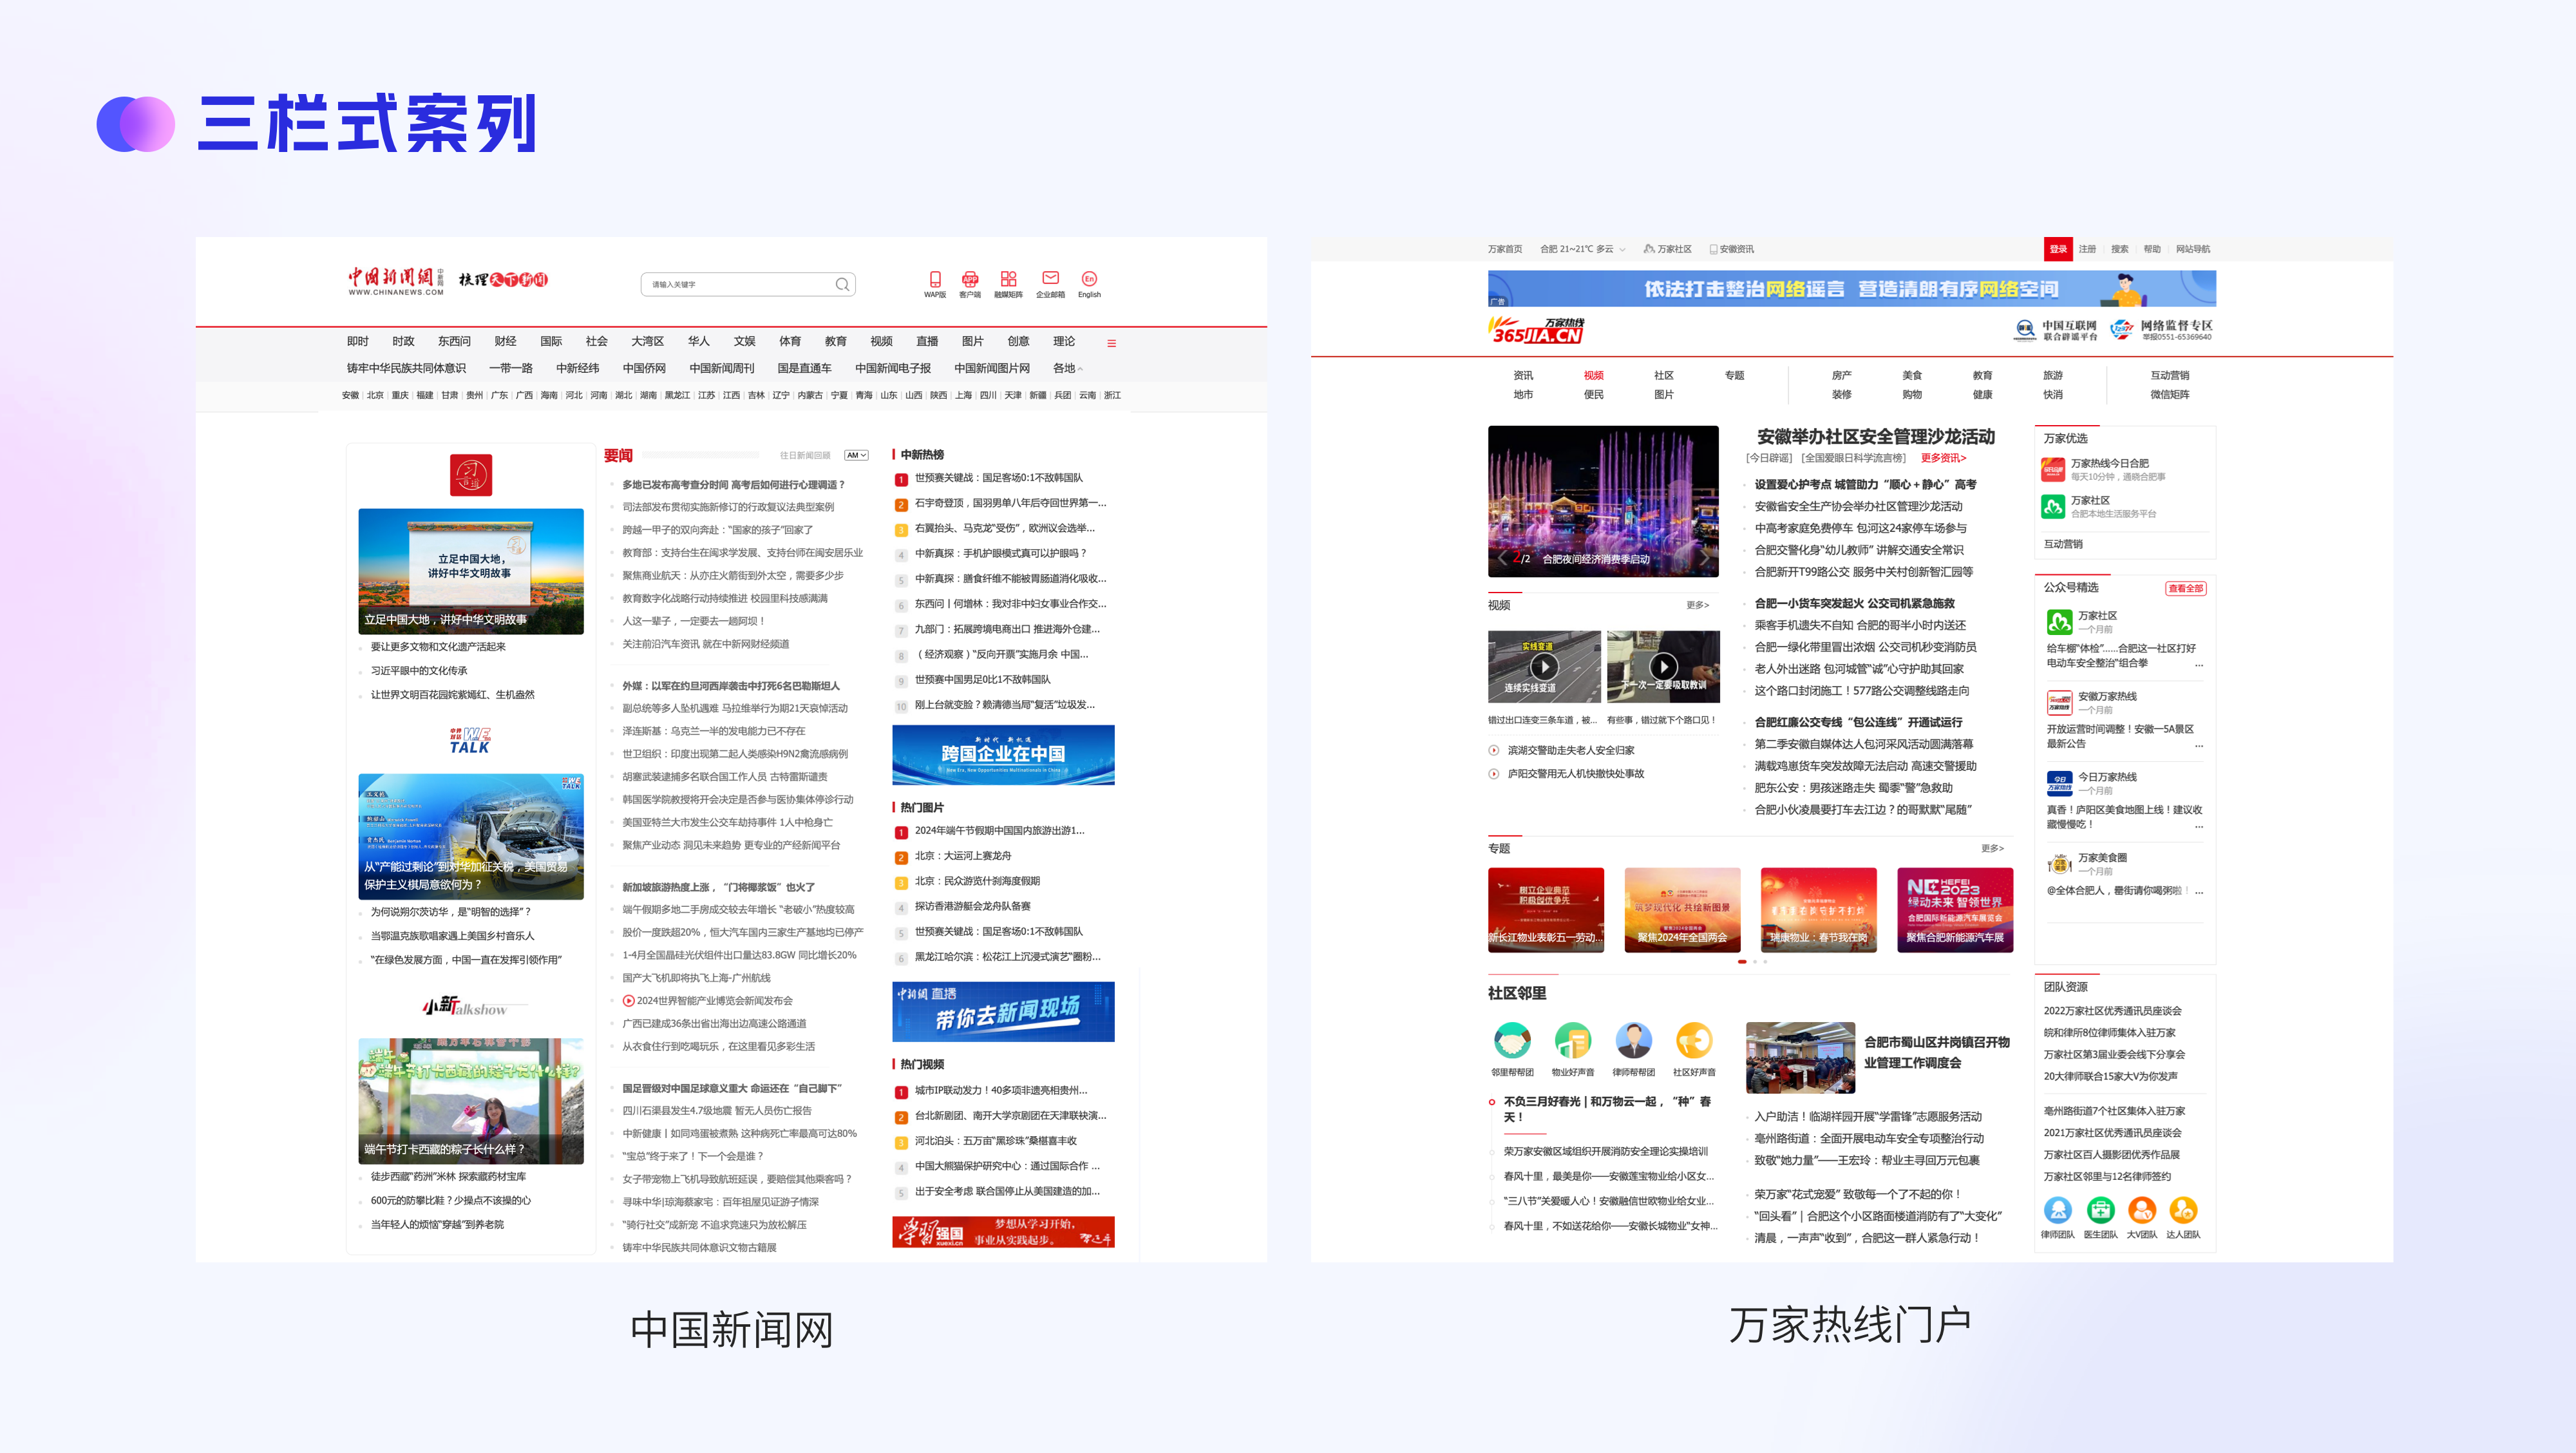Open the 医生团队 medical kit icon

[2102, 1211]
